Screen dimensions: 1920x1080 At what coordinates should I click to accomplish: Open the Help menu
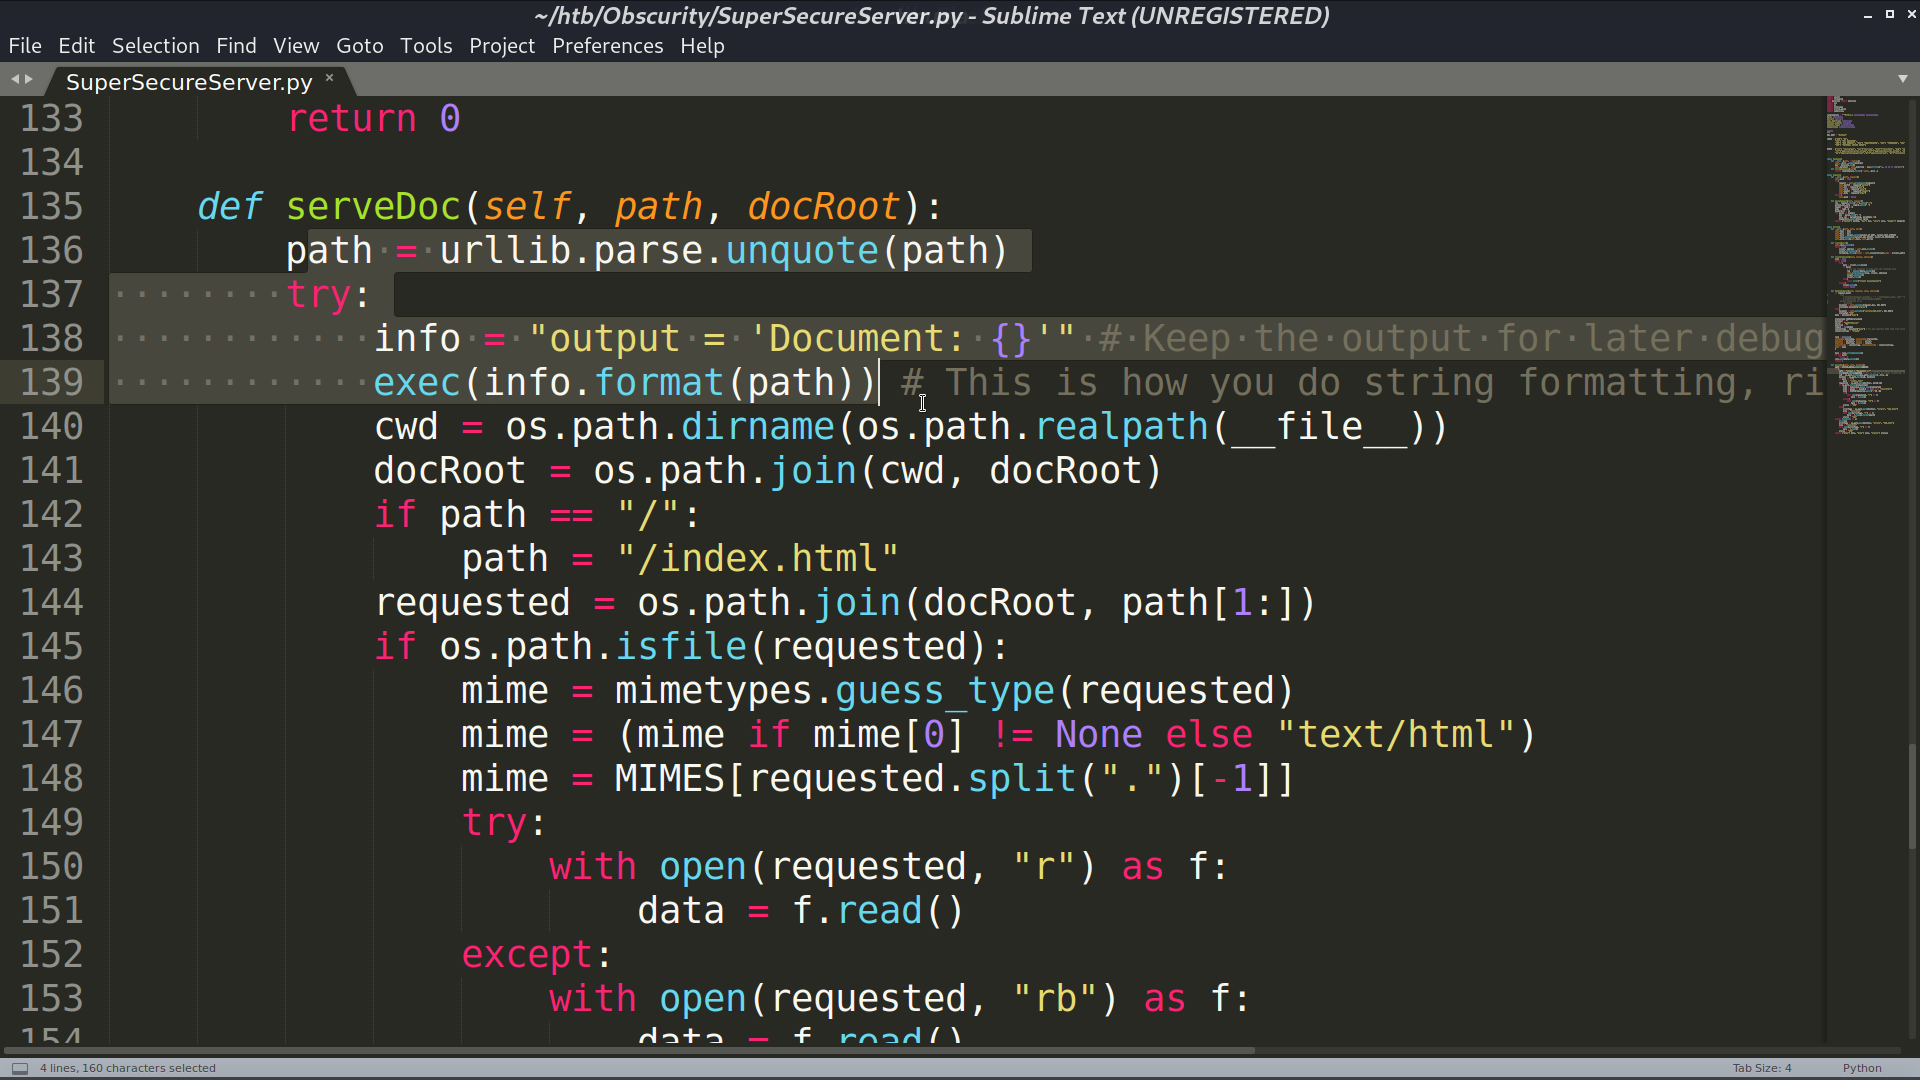pos(702,46)
